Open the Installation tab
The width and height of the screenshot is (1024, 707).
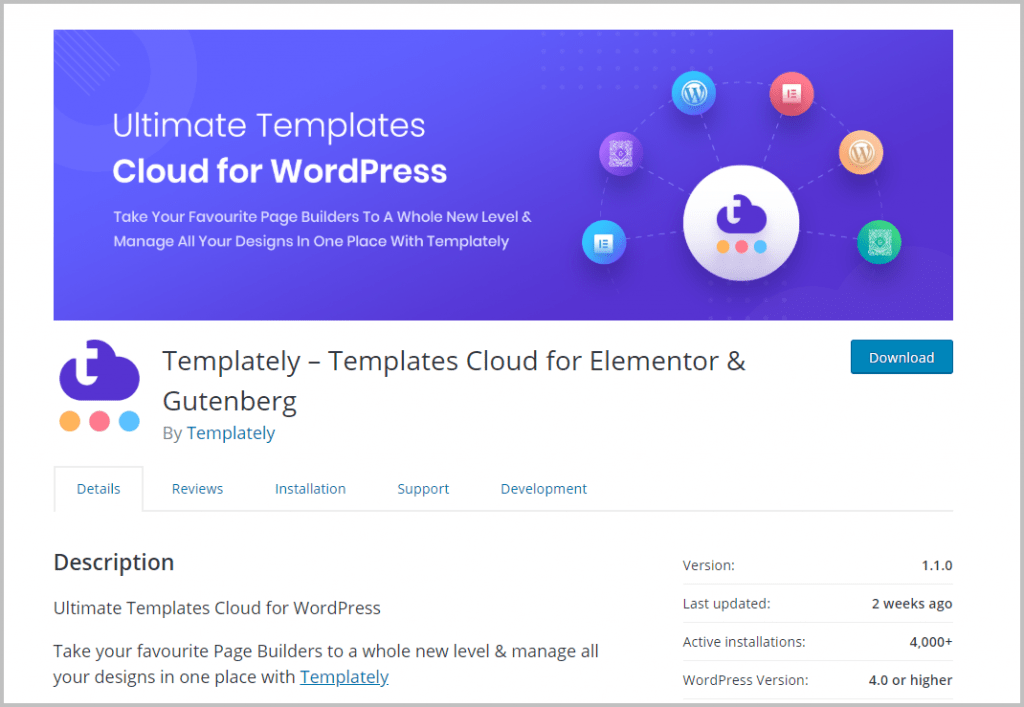point(310,489)
